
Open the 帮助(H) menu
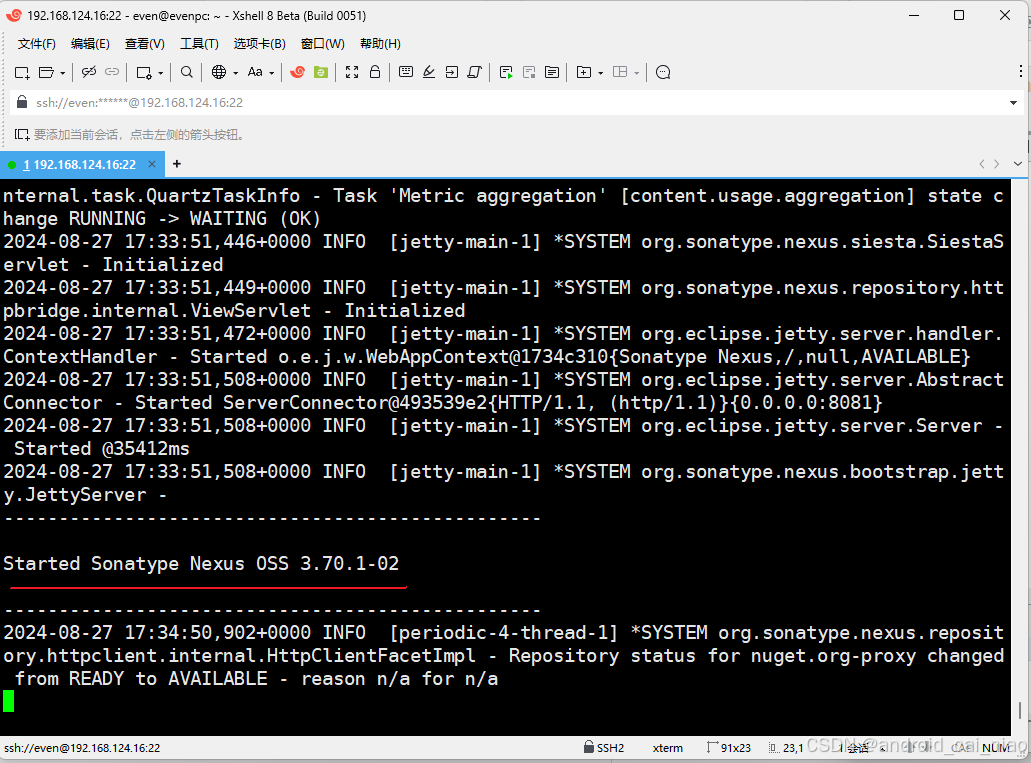(380, 44)
